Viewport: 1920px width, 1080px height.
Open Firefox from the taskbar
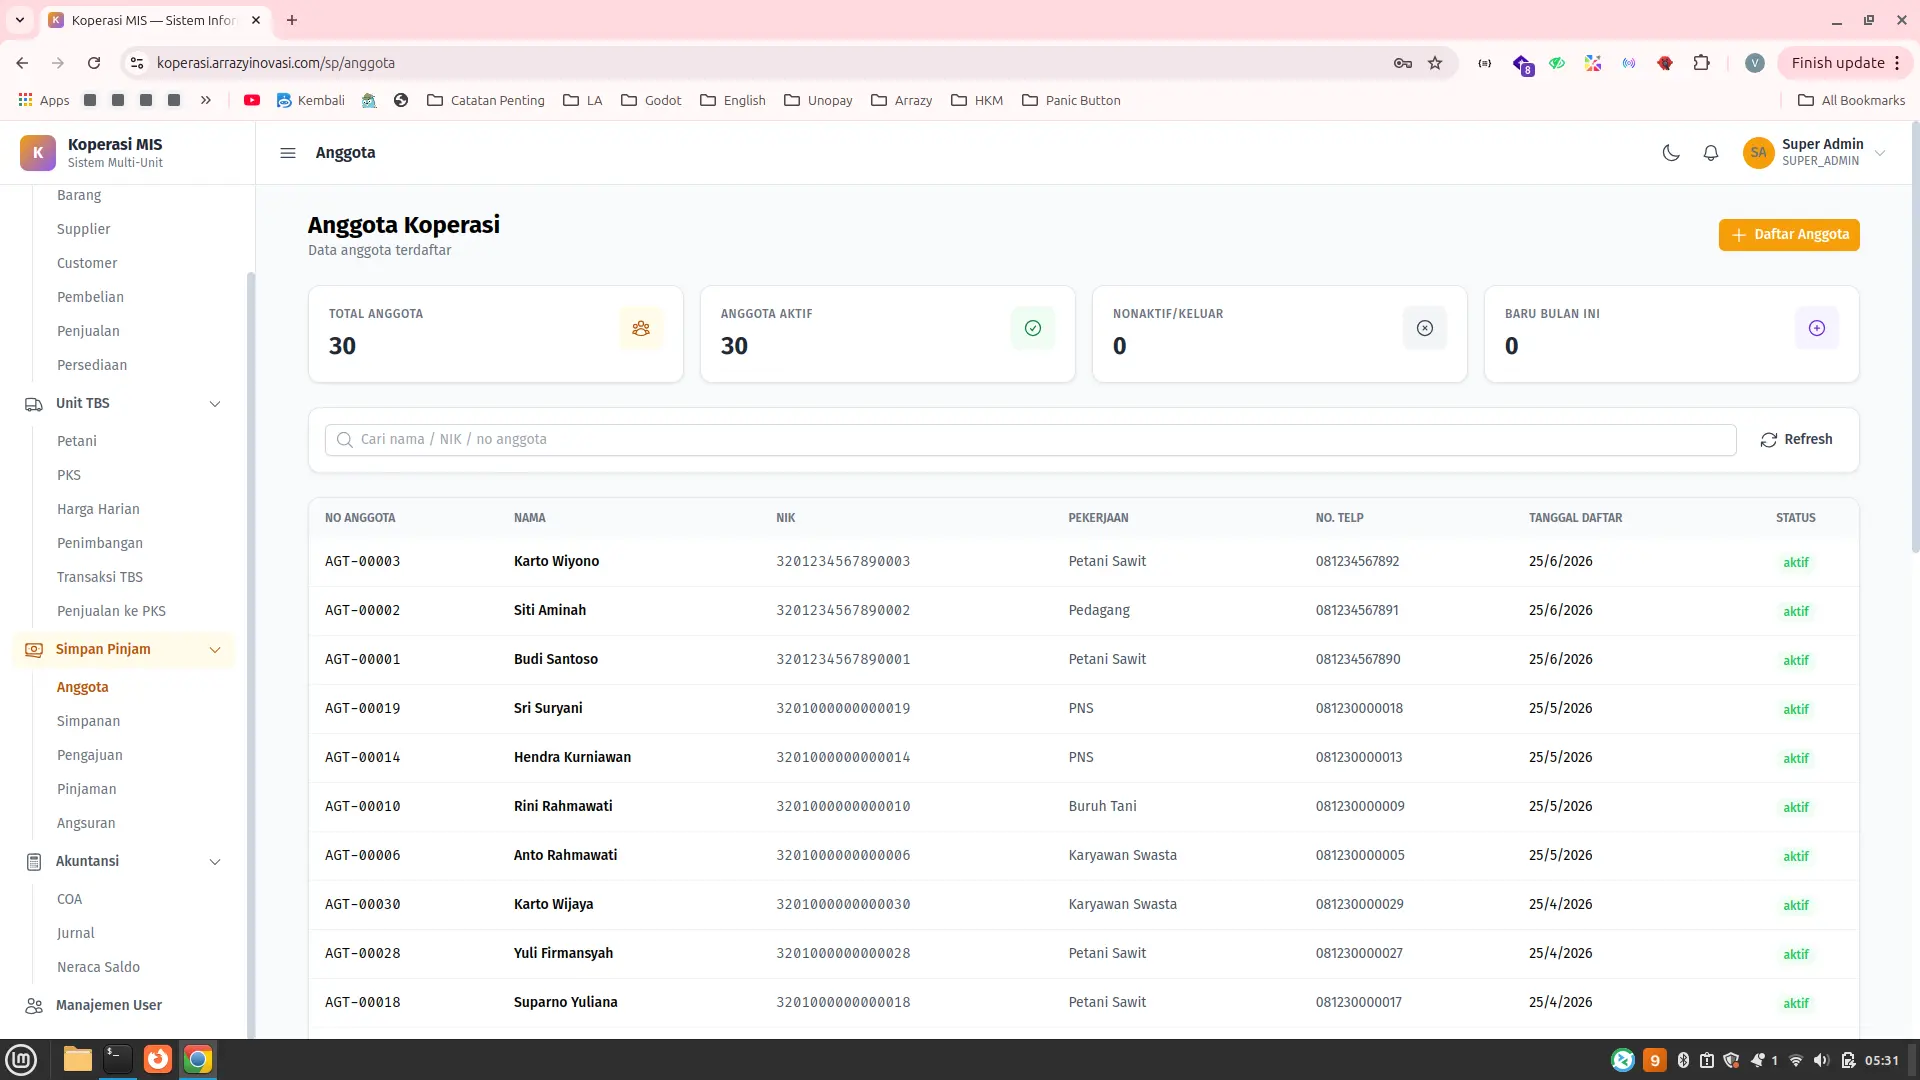tap(158, 1060)
